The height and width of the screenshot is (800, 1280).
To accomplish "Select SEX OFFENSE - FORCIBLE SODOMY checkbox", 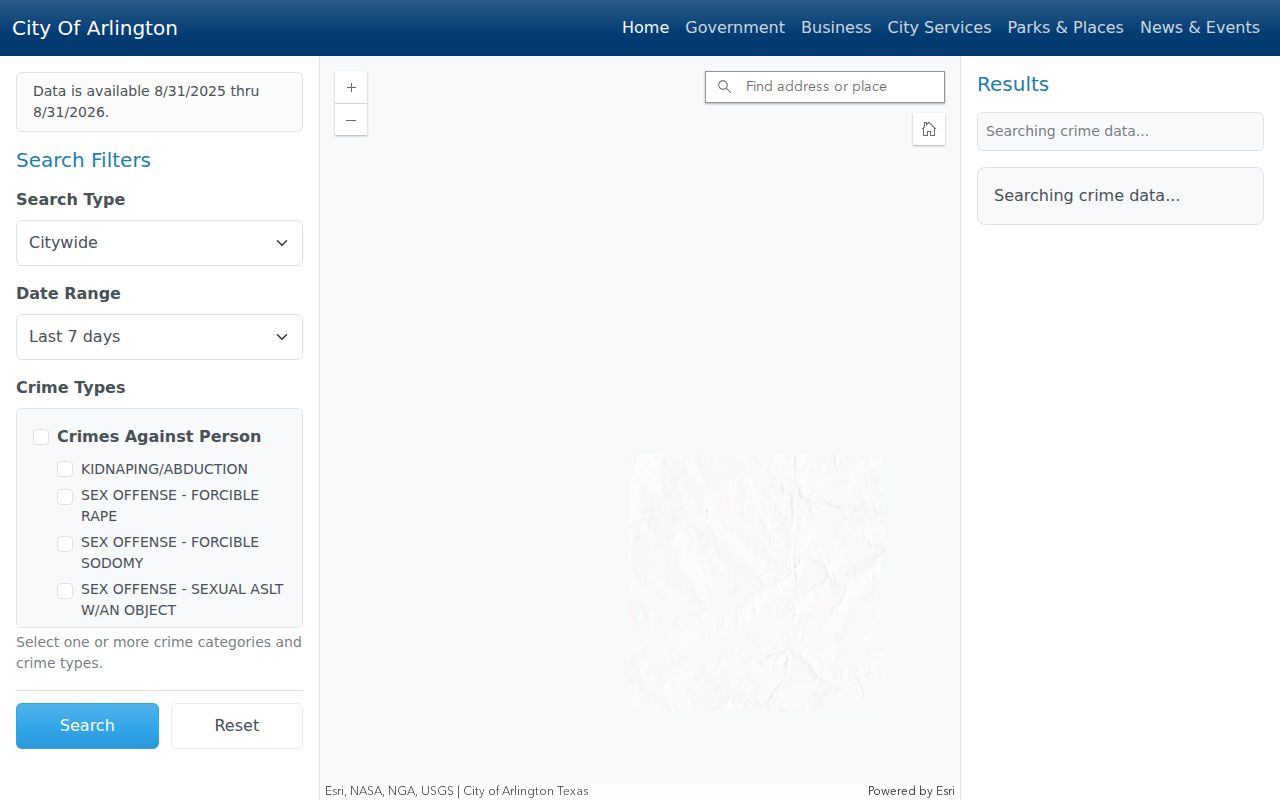I will coord(65,543).
